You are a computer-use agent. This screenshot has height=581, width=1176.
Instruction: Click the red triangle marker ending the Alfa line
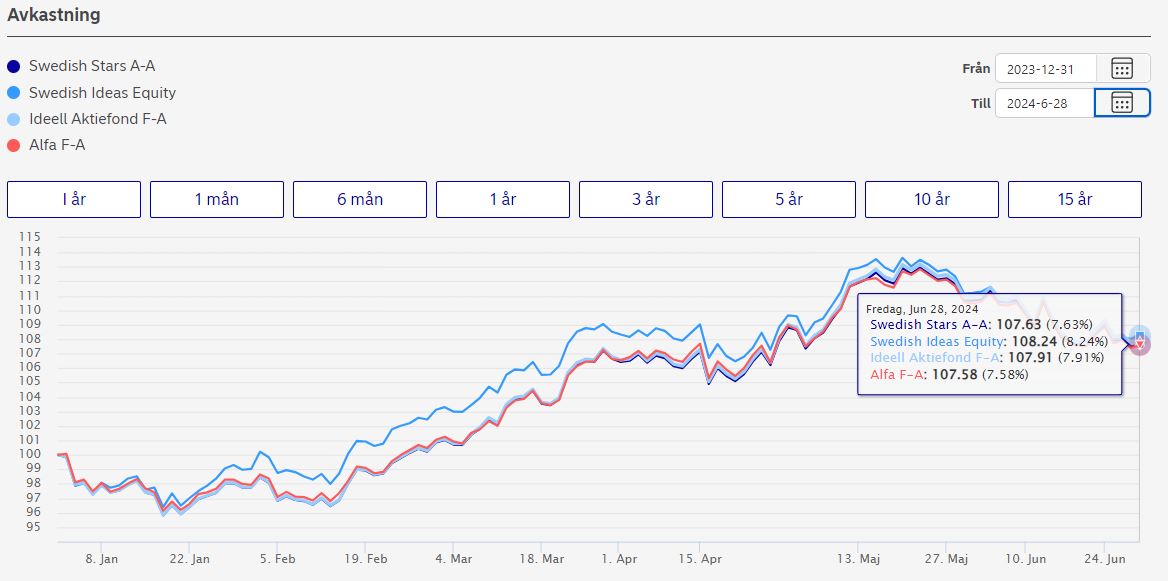(1140, 346)
